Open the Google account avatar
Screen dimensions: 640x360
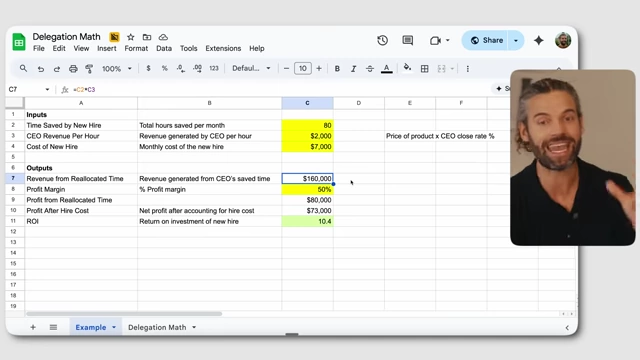(x=563, y=40)
